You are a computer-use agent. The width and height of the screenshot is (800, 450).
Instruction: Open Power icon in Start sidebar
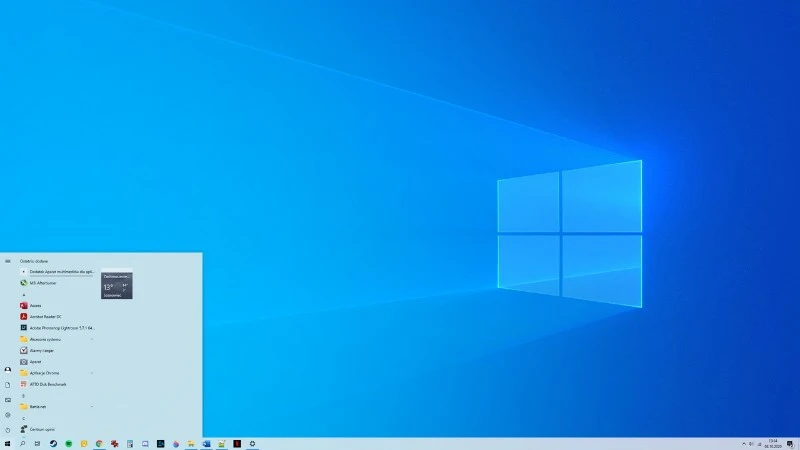pos(8,430)
